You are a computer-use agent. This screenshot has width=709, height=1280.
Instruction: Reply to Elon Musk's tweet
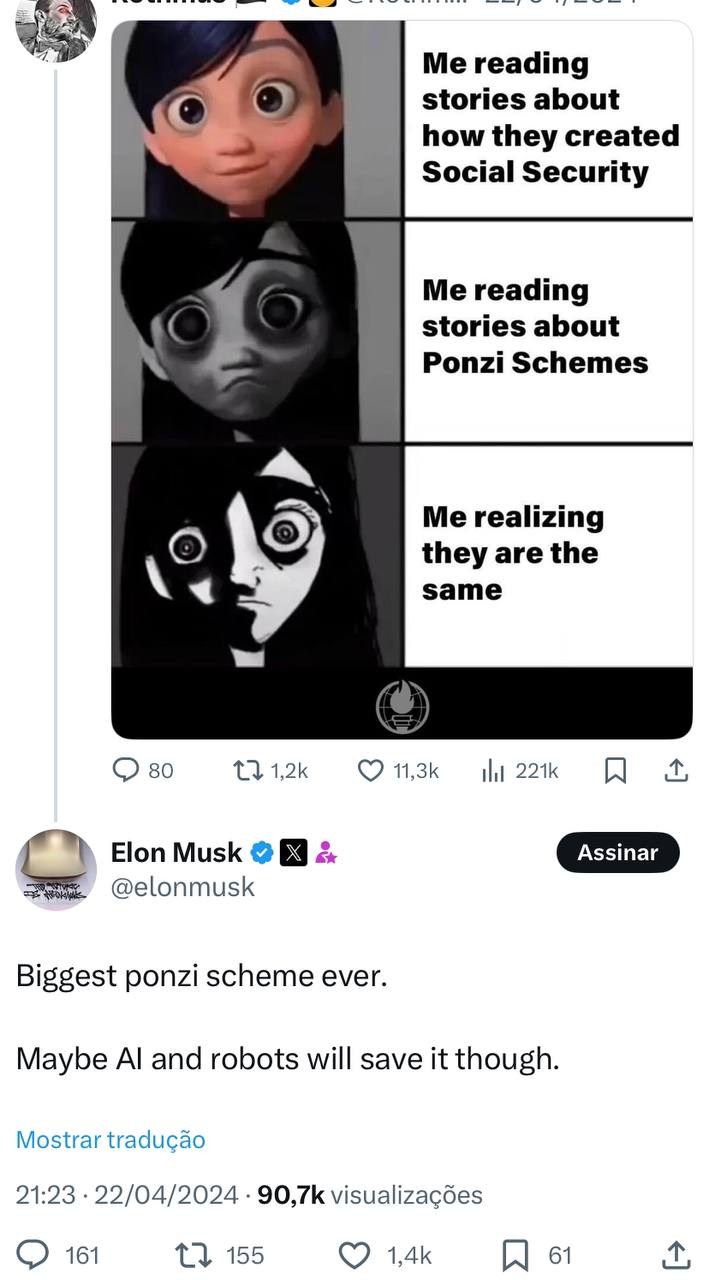coord(36,1255)
